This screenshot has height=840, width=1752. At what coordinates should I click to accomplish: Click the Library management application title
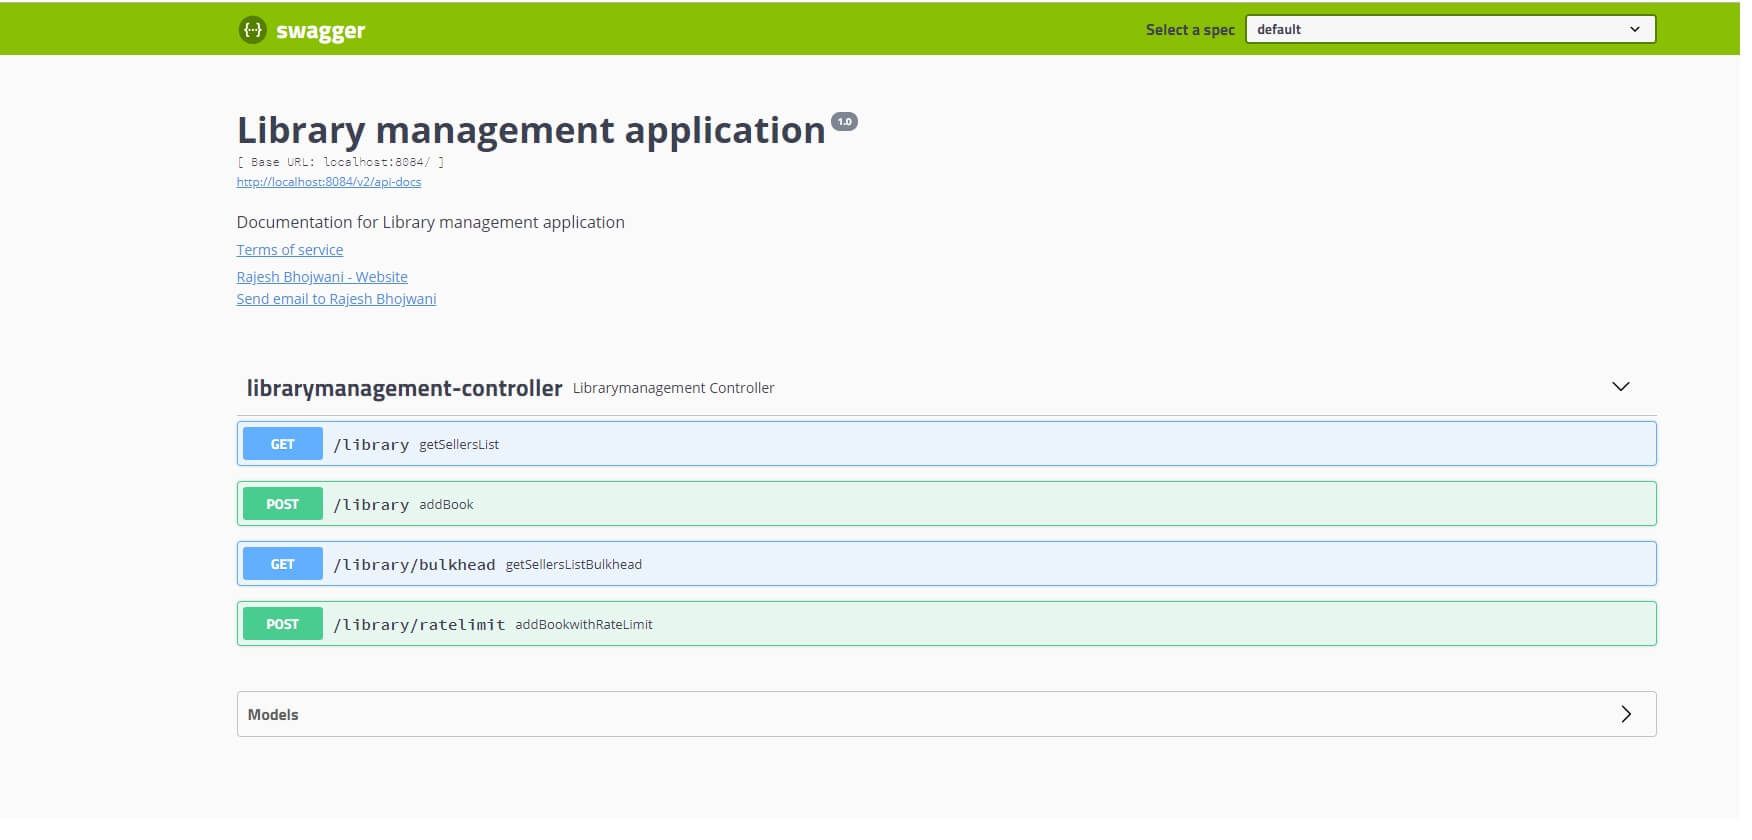point(531,131)
